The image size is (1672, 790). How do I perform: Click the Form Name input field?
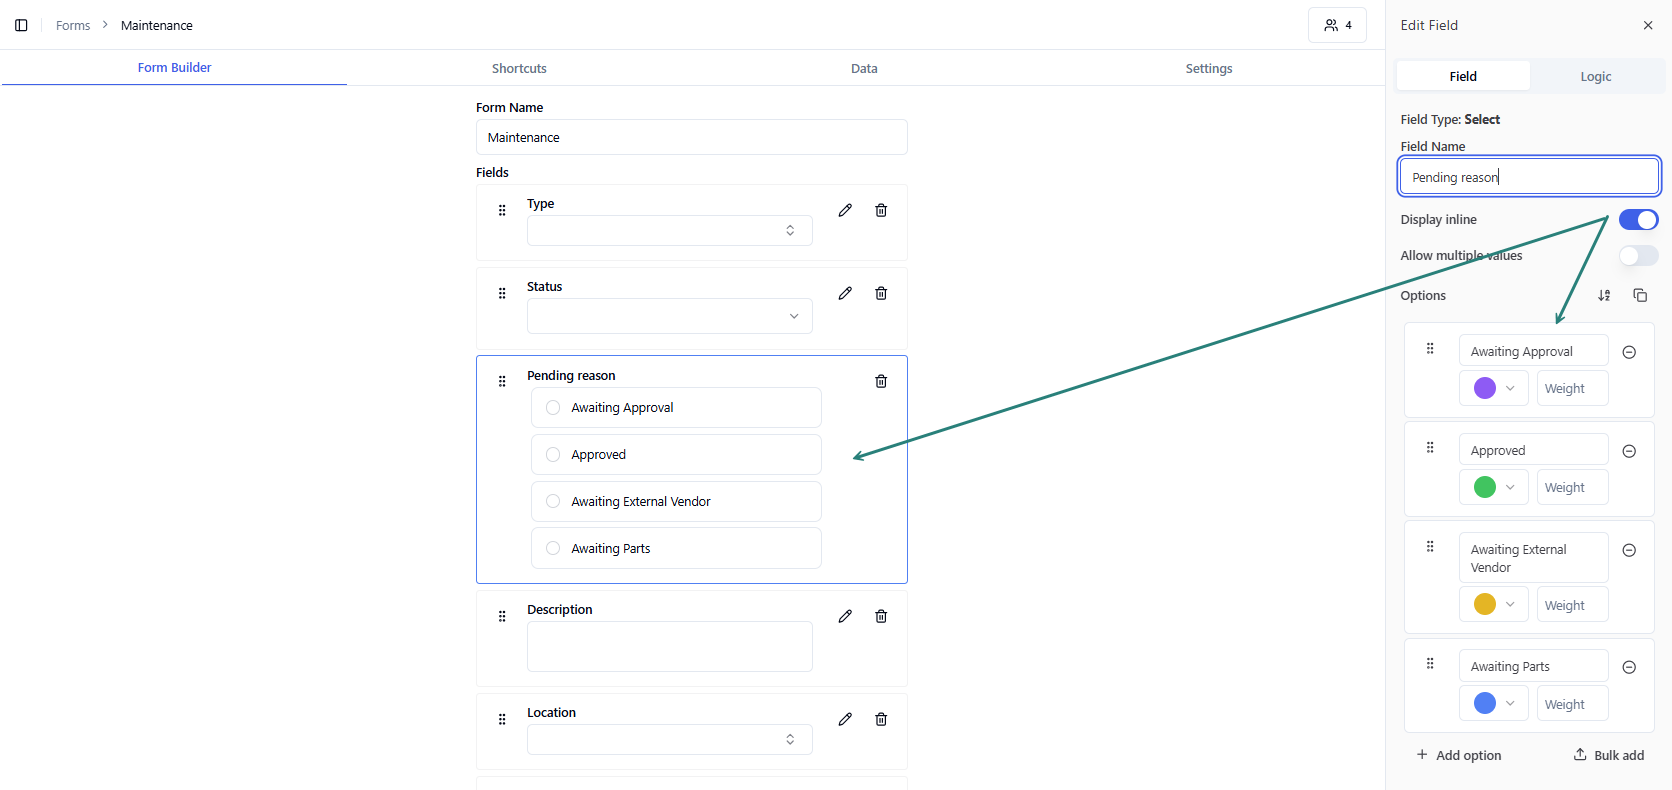[x=691, y=137]
